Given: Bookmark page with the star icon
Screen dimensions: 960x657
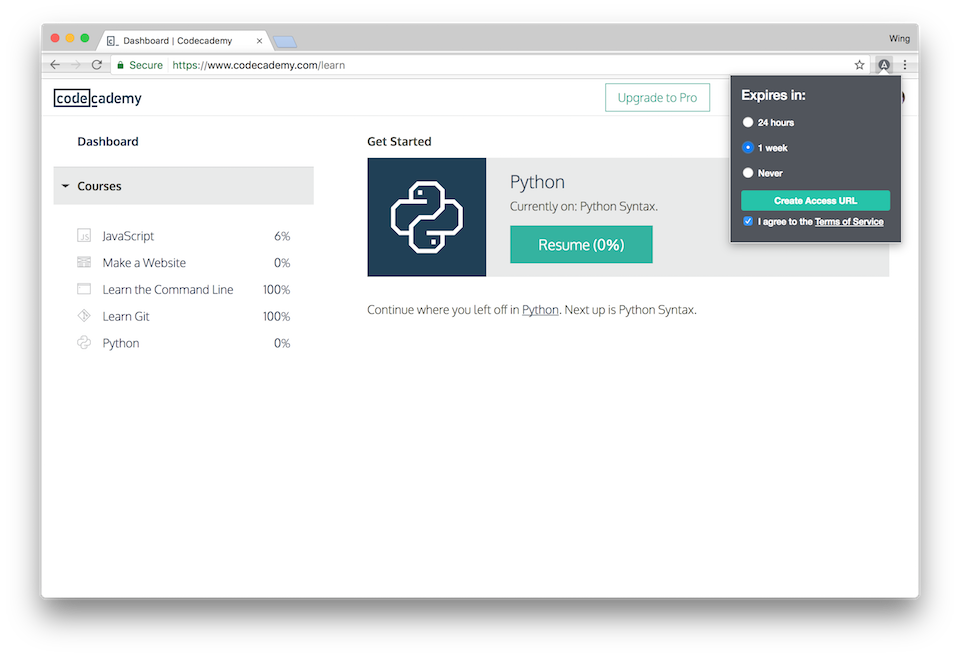Looking at the screenshot, I should (860, 65).
